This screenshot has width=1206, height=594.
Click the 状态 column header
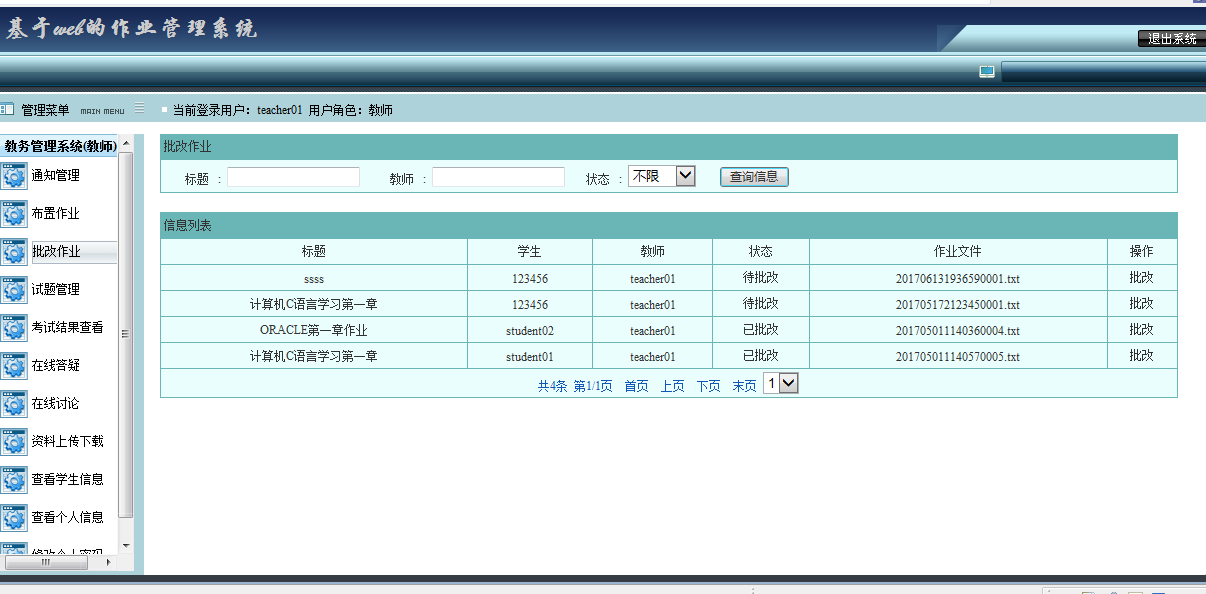tap(761, 252)
